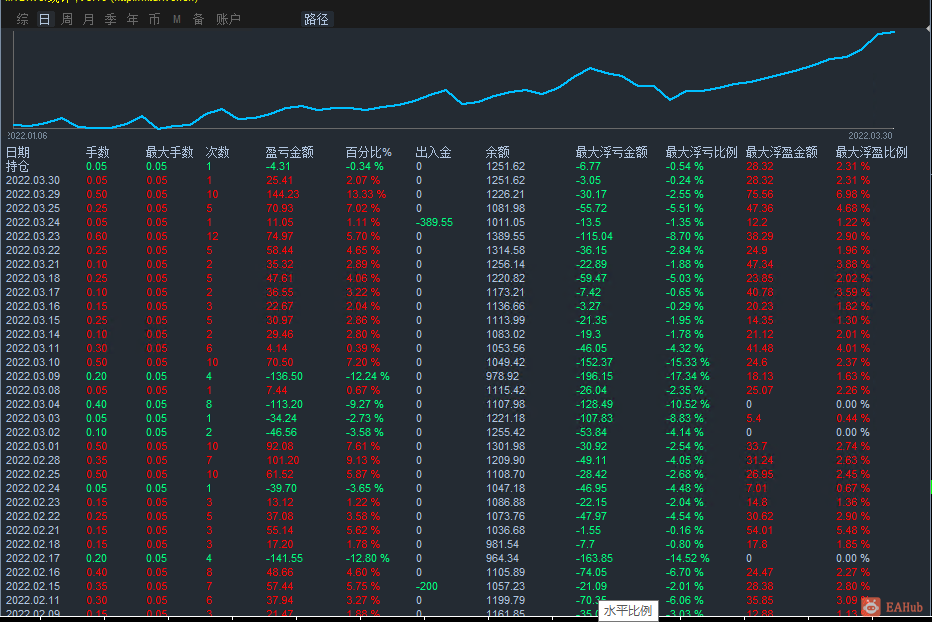Image resolution: width=932 pixels, height=622 pixels.
Task: Click the 最大浮盈比例 column header
Action: click(871, 152)
